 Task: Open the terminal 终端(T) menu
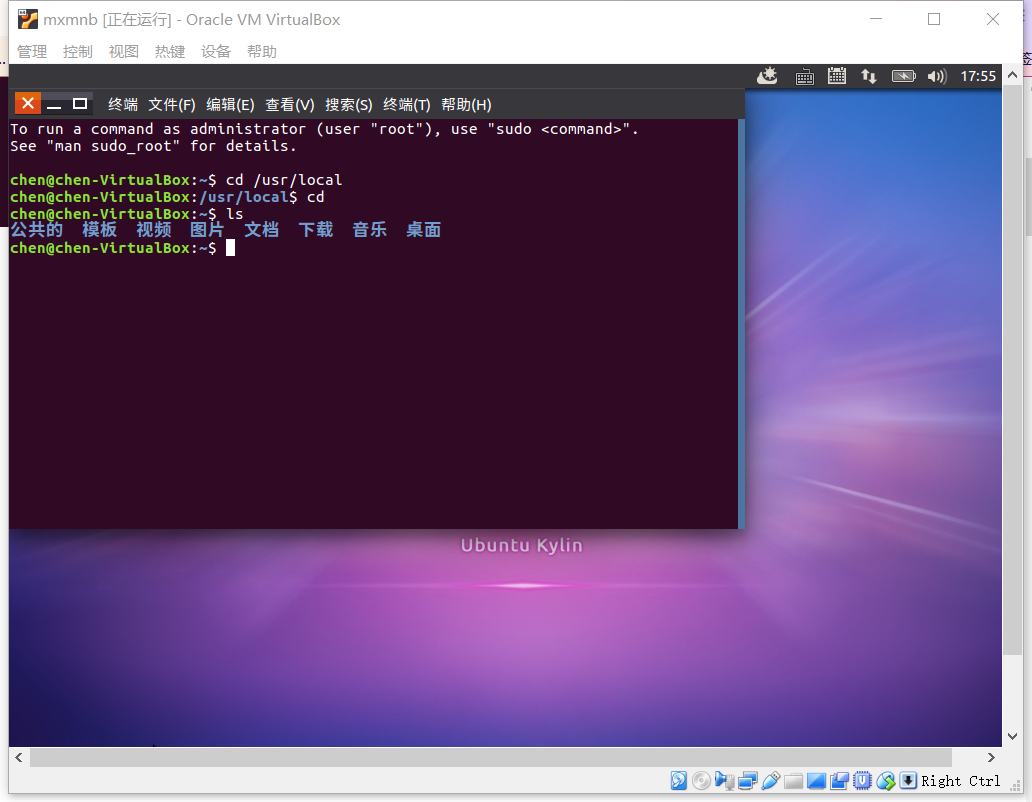(407, 105)
